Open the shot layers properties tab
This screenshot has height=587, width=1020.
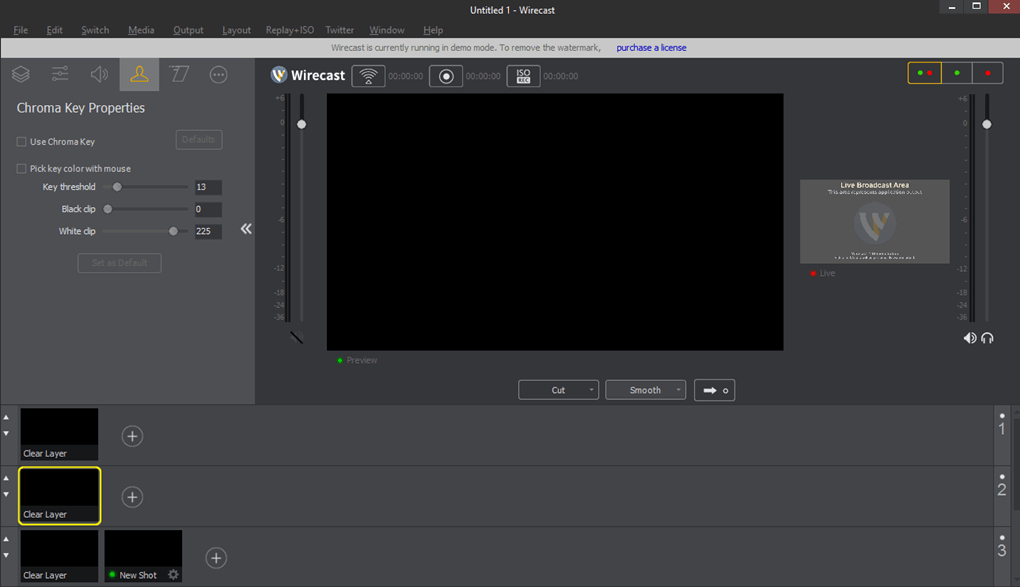[21, 75]
